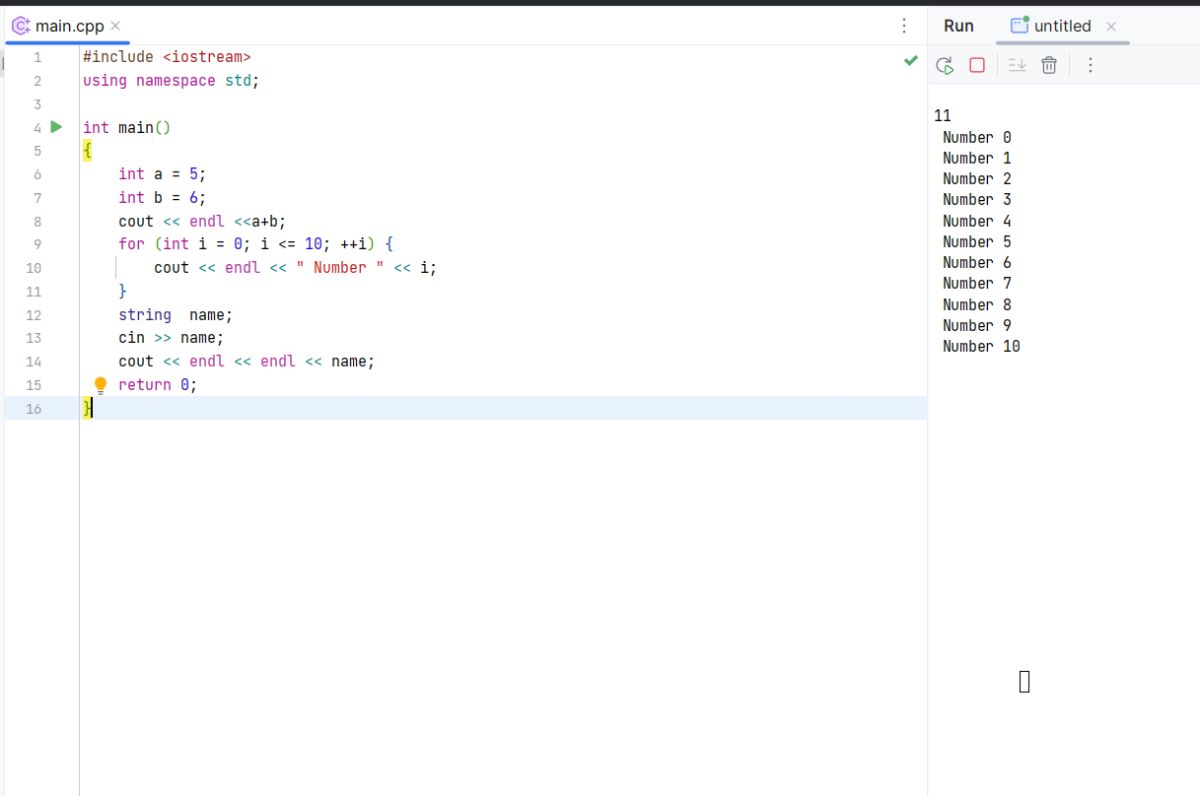Clear console output with trash icon
The image size is (1200, 796).
pyautogui.click(x=1049, y=65)
